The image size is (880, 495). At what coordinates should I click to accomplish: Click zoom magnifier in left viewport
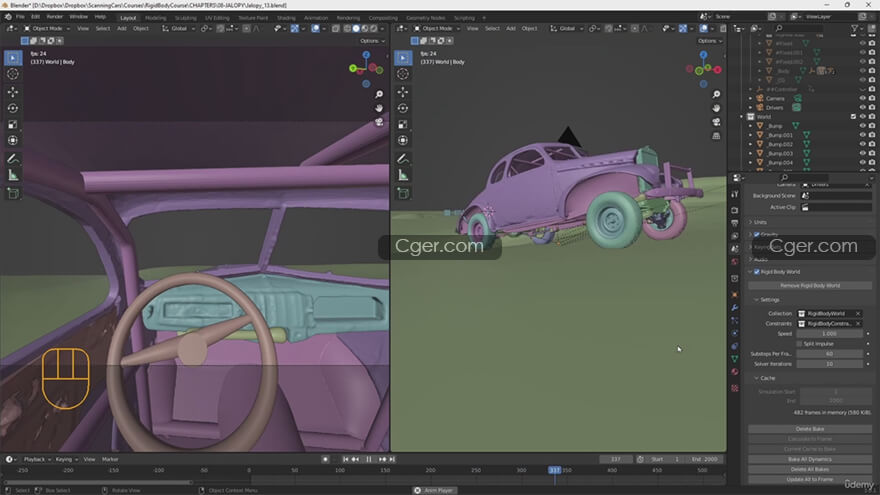point(379,95)
